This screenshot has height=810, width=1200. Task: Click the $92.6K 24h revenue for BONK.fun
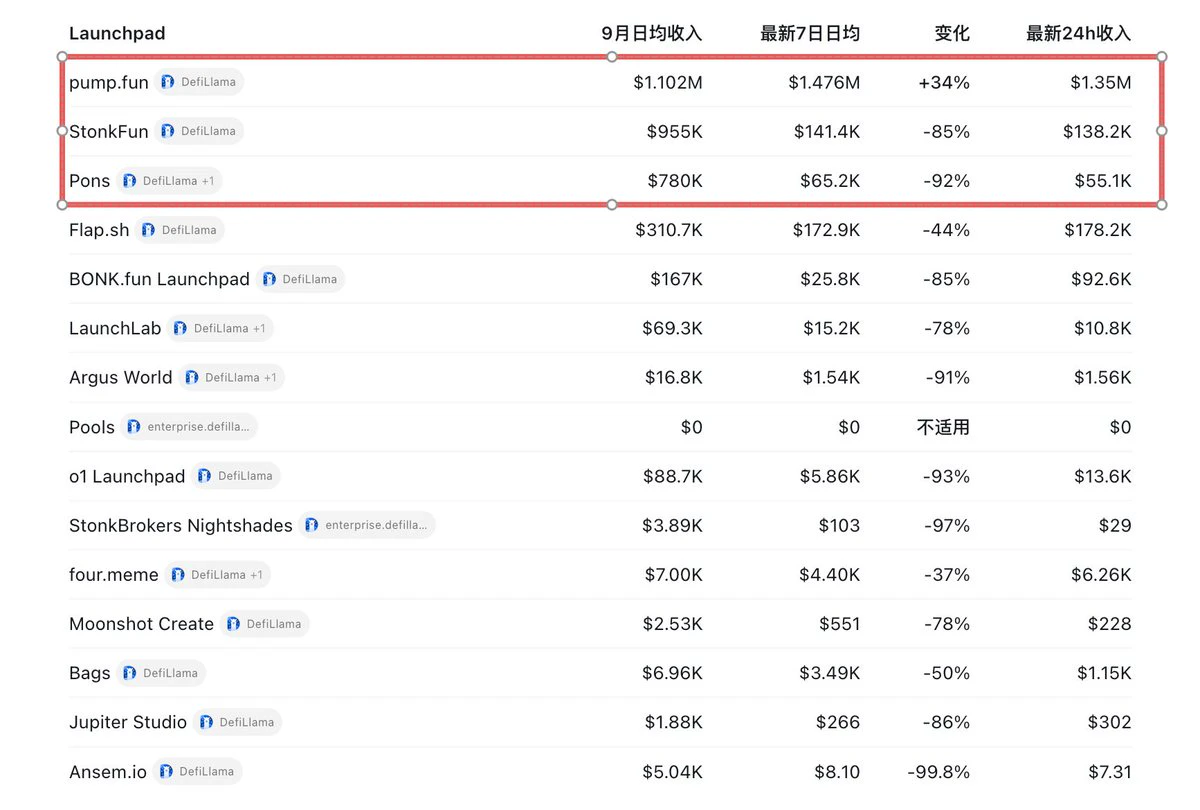click(1103, 279)
